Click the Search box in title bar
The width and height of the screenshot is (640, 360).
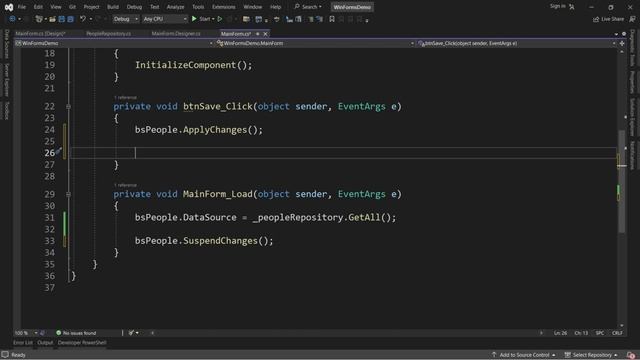308,7
